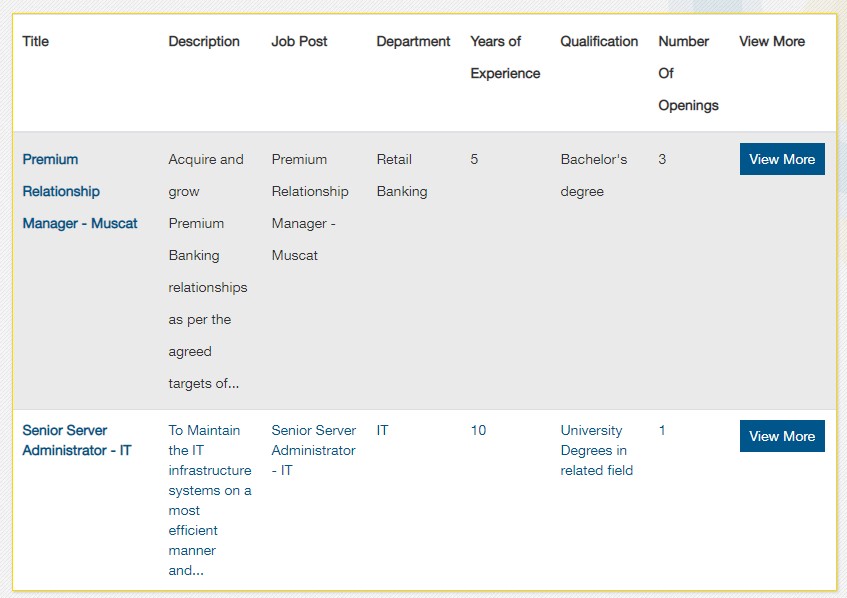Click the Title column header

(x=36, y=42)
